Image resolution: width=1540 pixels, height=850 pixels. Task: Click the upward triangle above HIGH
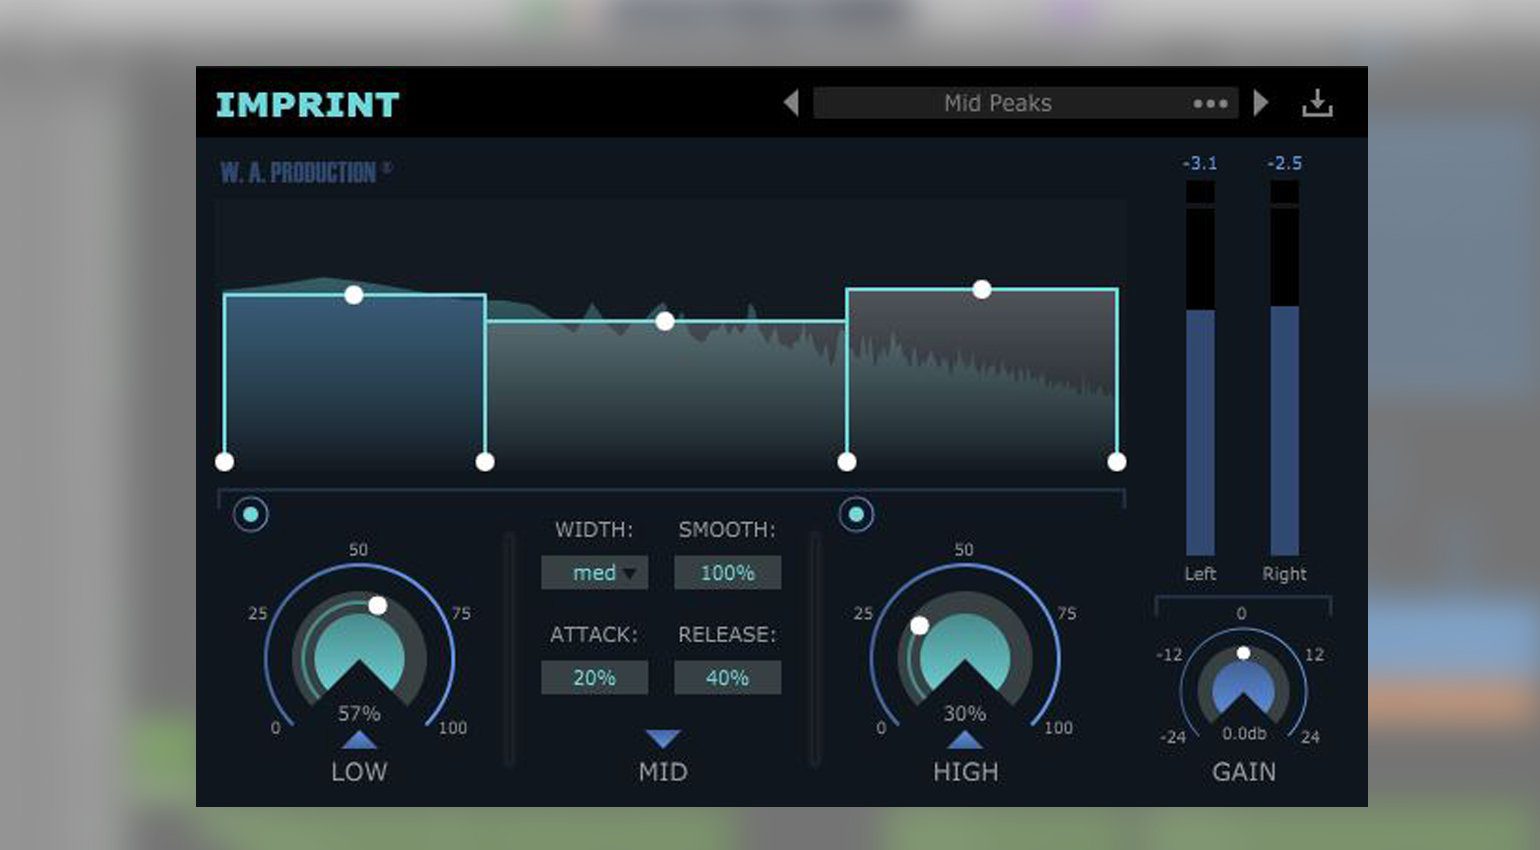(x=964, y=740)
